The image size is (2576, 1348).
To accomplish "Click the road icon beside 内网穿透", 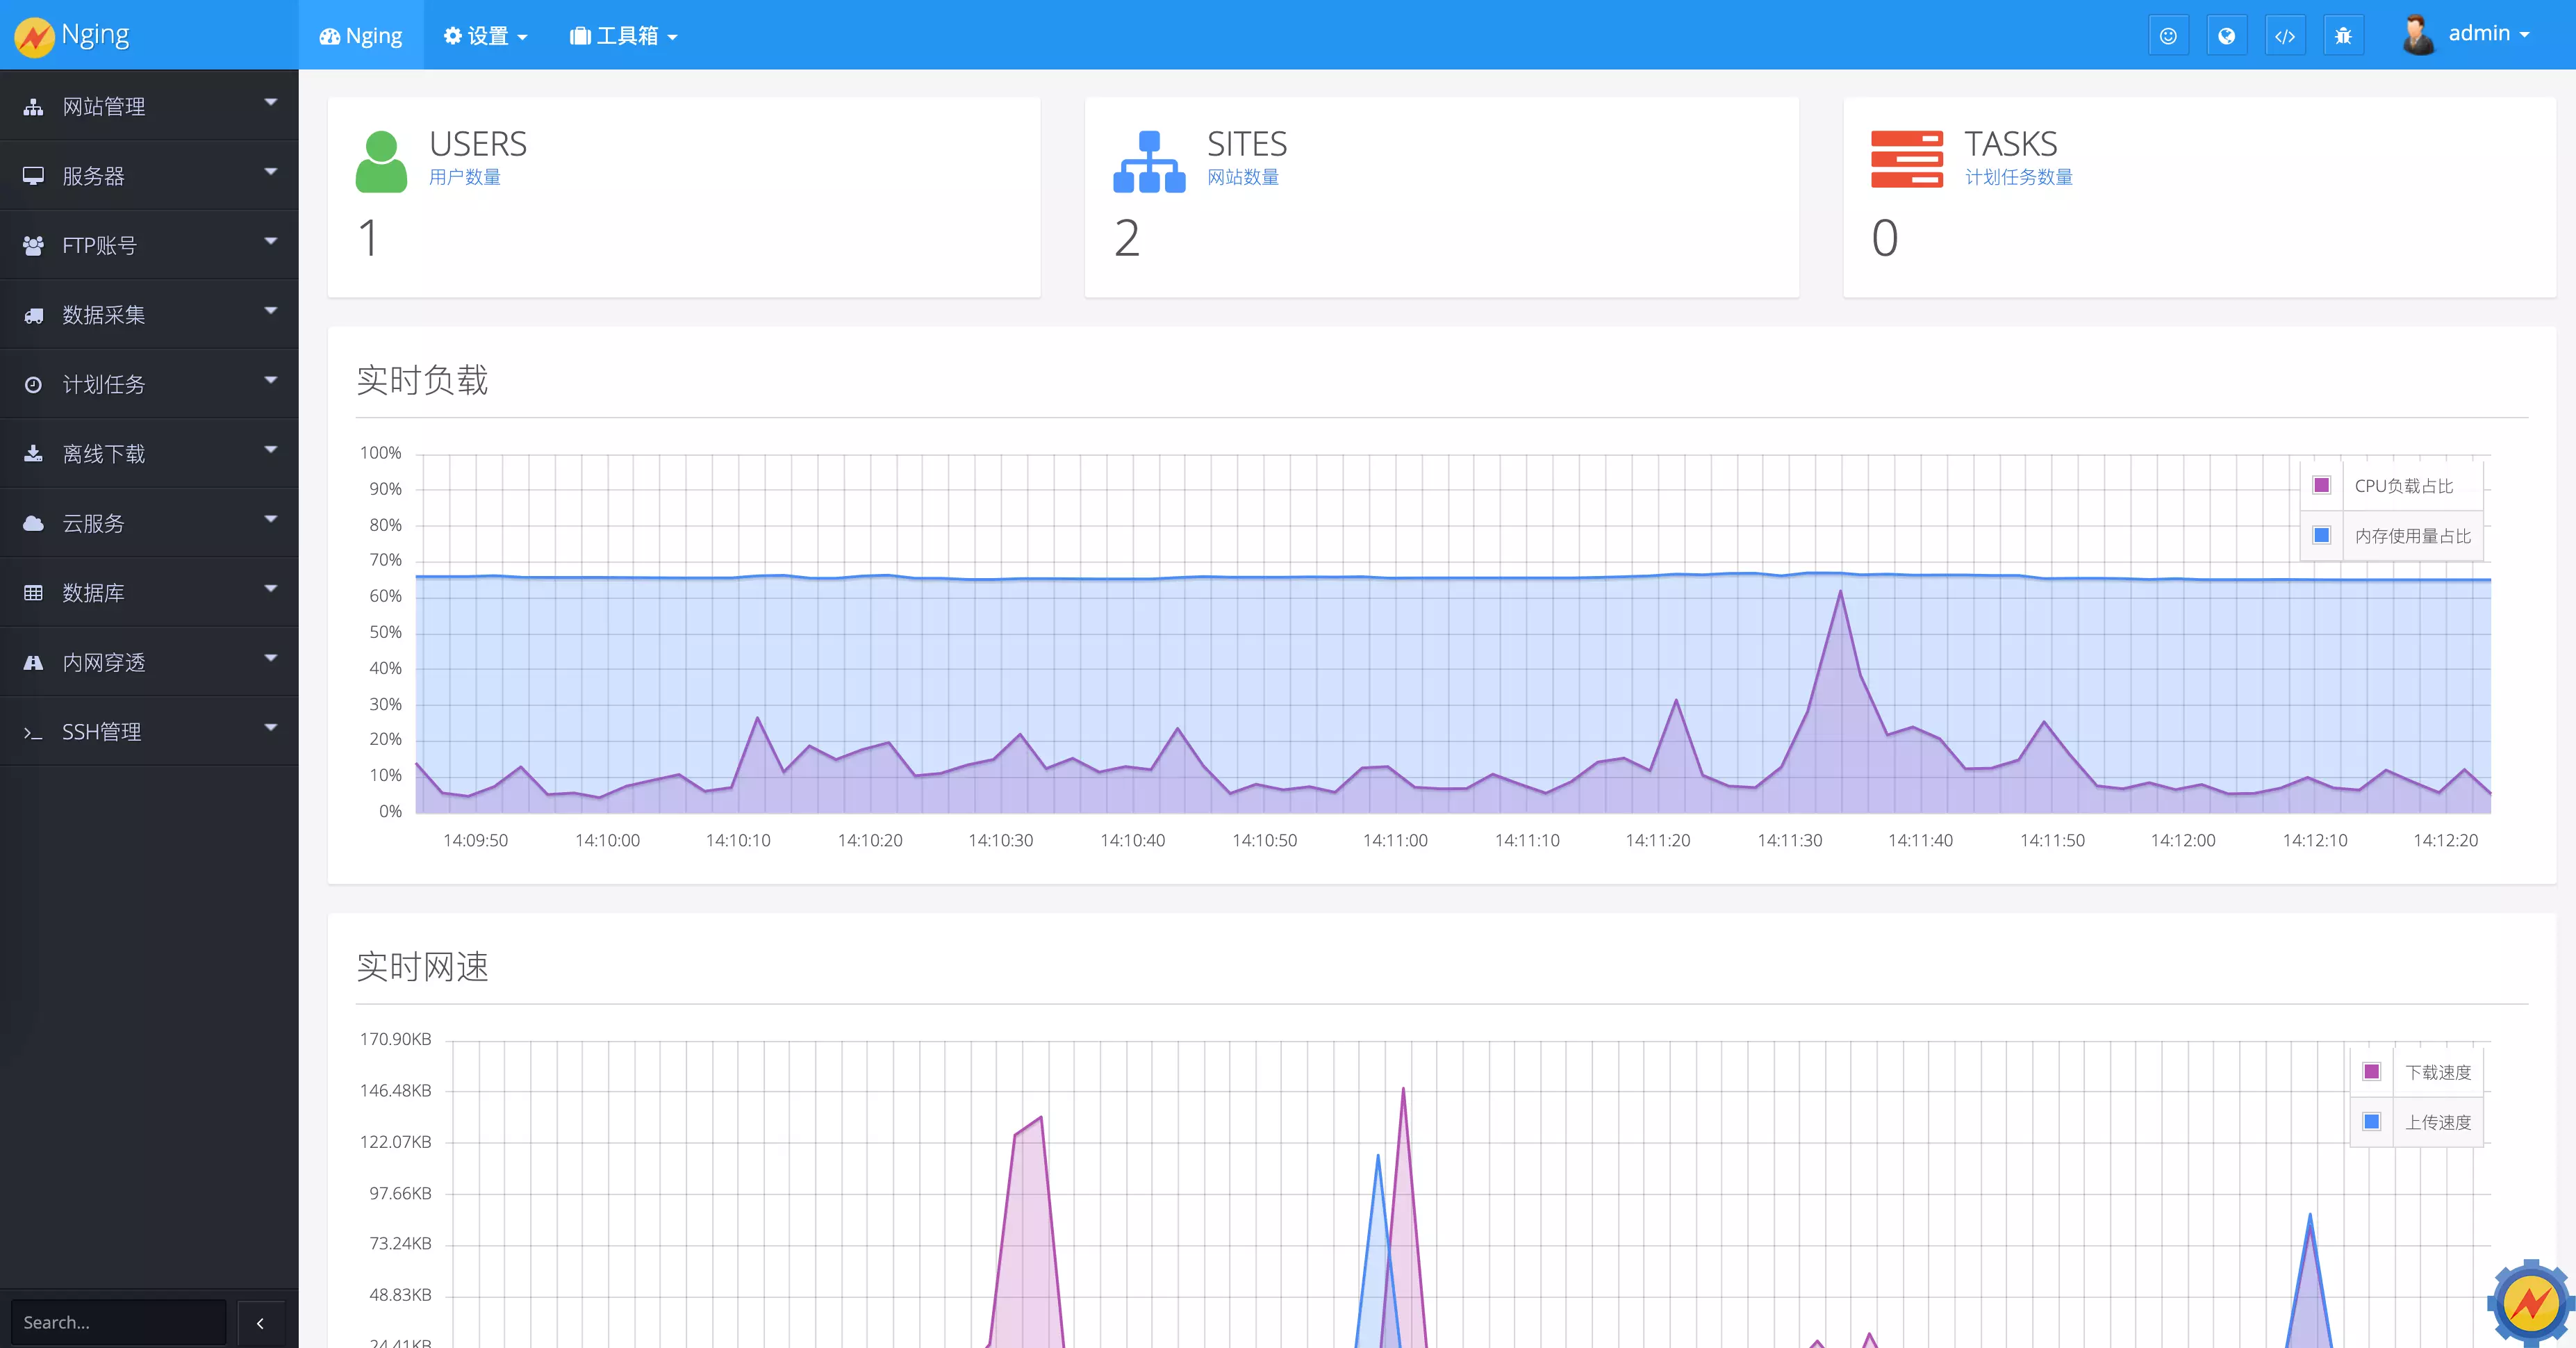I will 33,662.
